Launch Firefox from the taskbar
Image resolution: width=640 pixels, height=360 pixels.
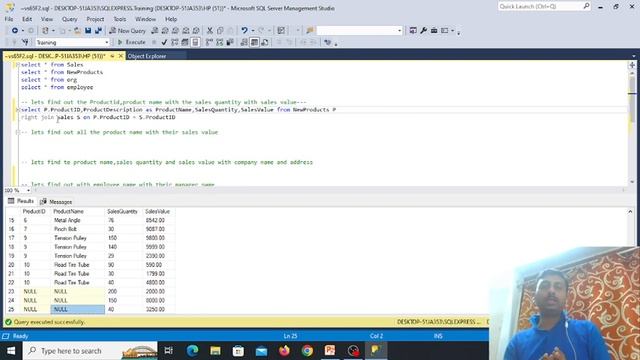pos(284,351)
